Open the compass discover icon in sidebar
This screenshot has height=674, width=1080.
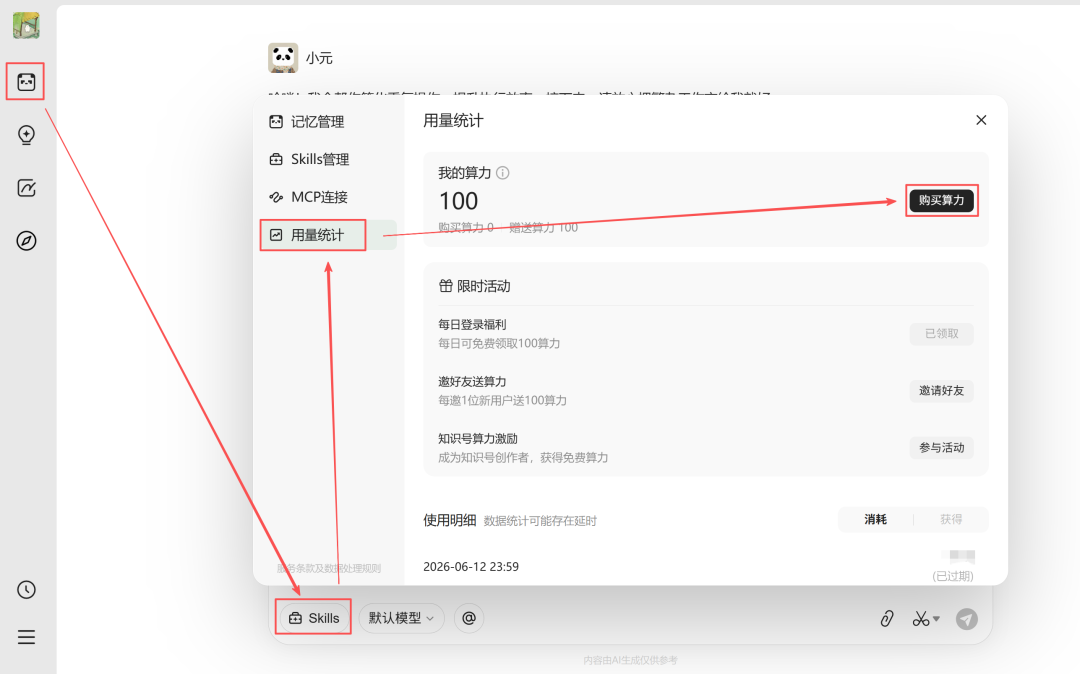pyautogui.click(x=26, y=241)
